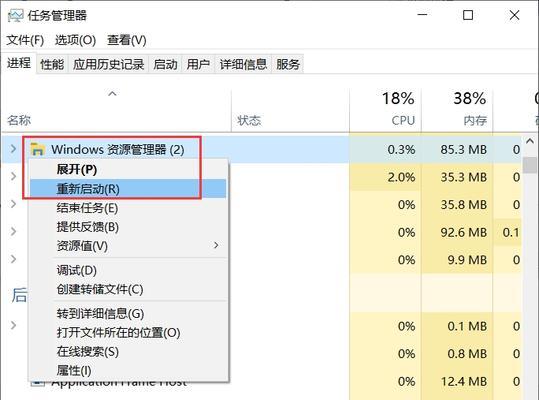Click the sort arrow above the Name column
539x400 pixels.
pyautogui.click(x=112, y=93)
